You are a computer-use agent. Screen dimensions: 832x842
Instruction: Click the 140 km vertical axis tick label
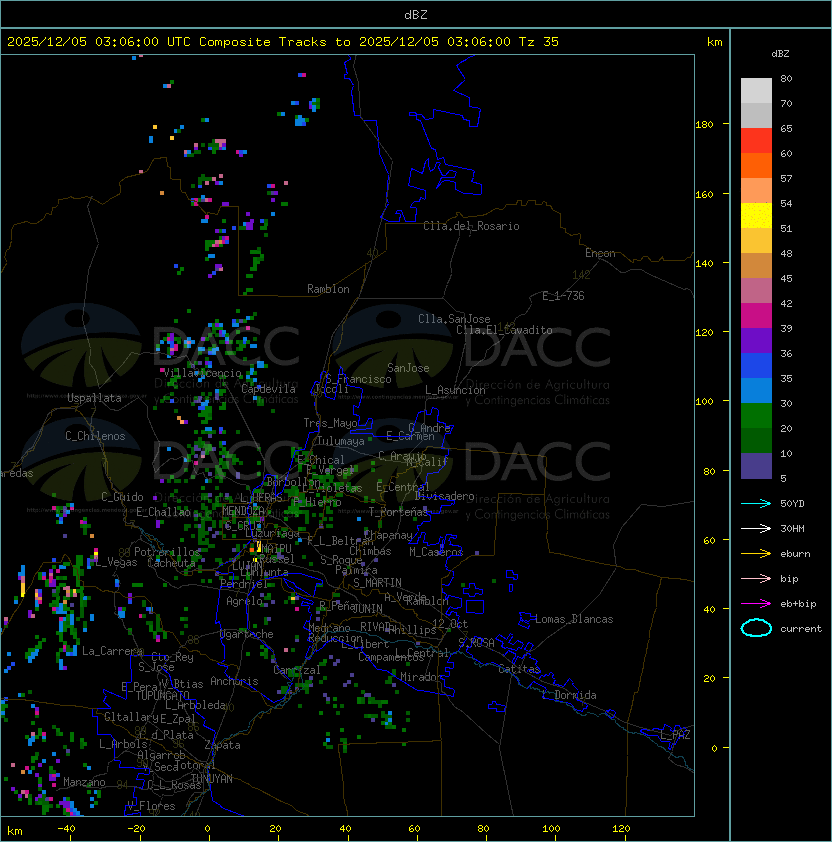(x=704, y=264)
